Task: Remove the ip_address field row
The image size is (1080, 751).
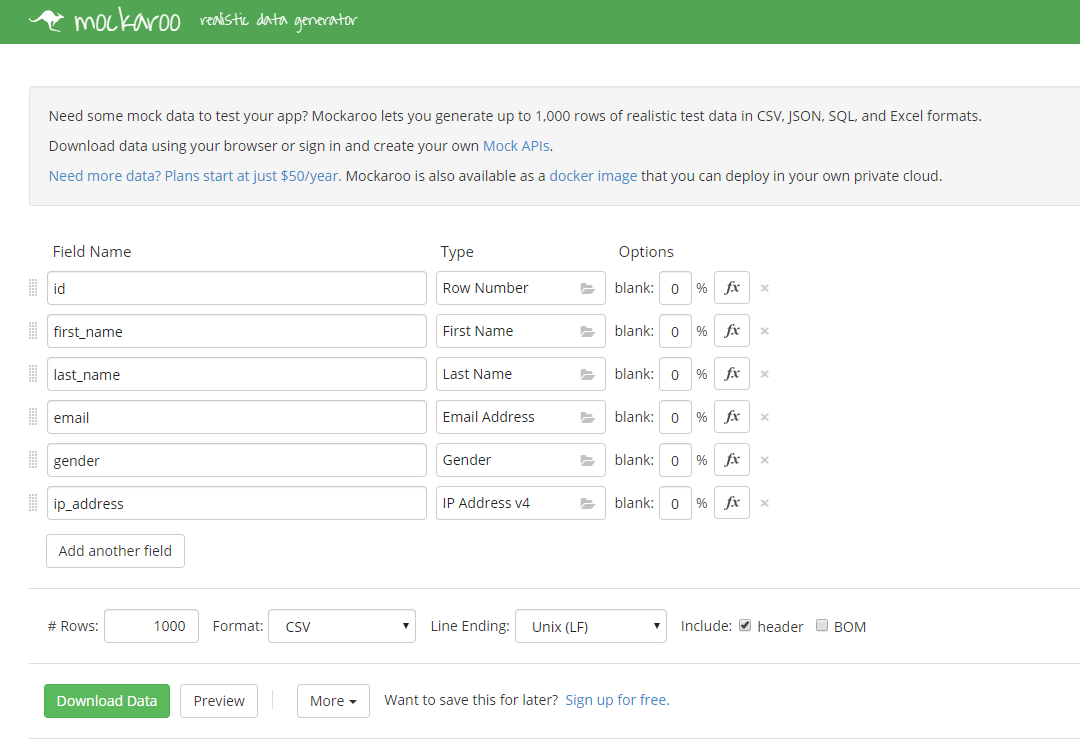Action: point(765,503)
